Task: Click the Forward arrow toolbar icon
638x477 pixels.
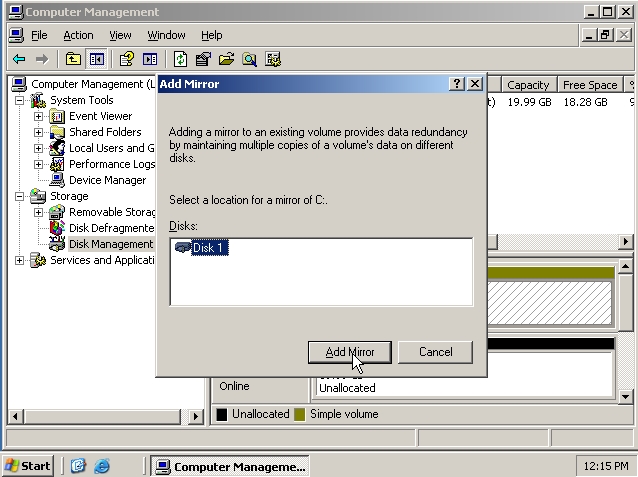Action: [42, 59]
